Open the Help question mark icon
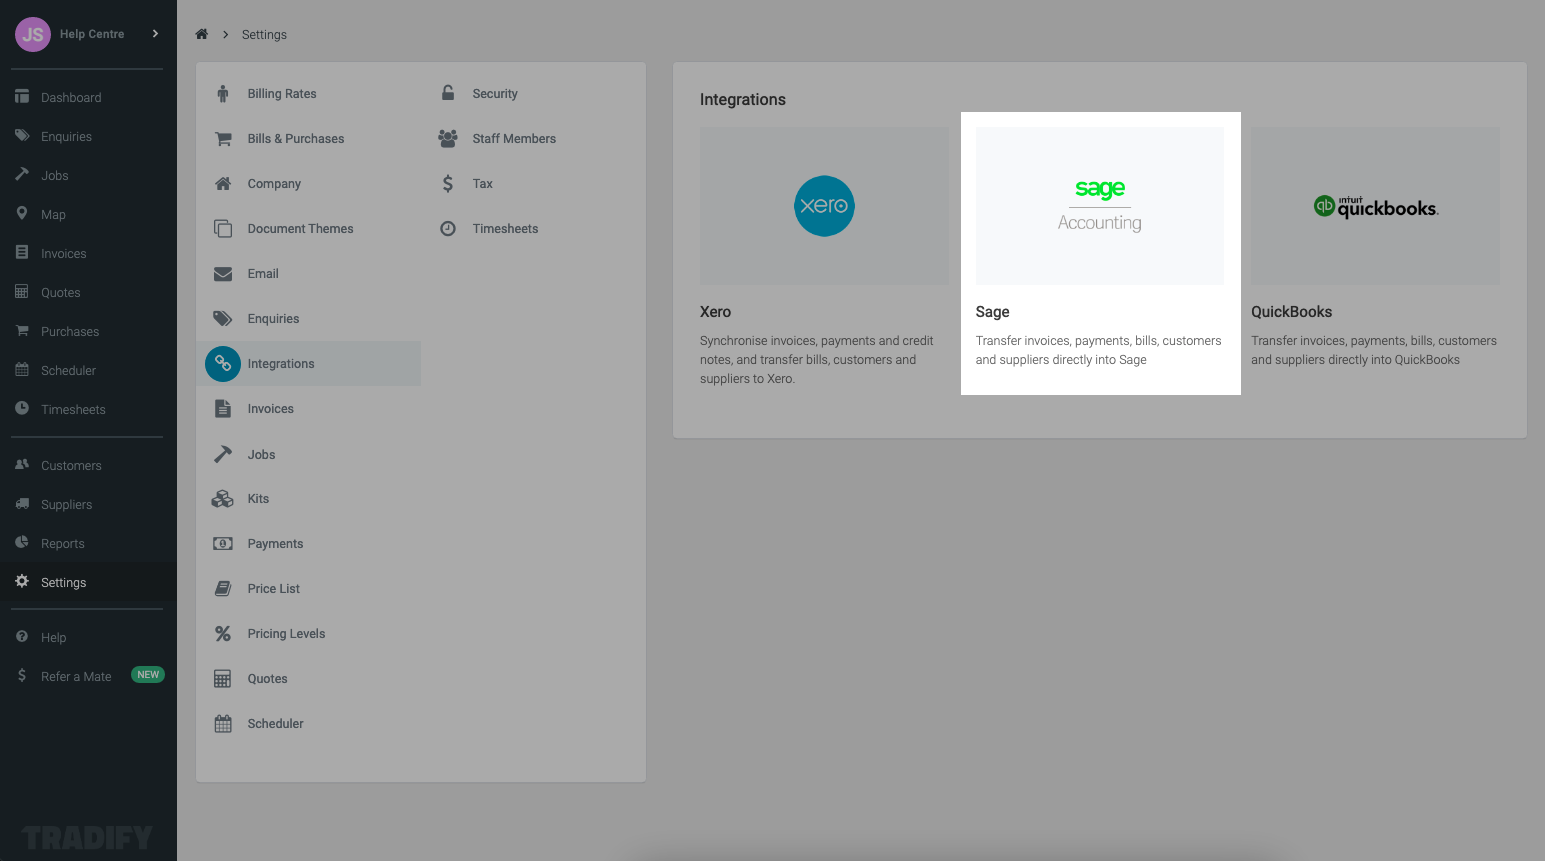The width and height of the screenshot is (1545, 861). [22, 636]
